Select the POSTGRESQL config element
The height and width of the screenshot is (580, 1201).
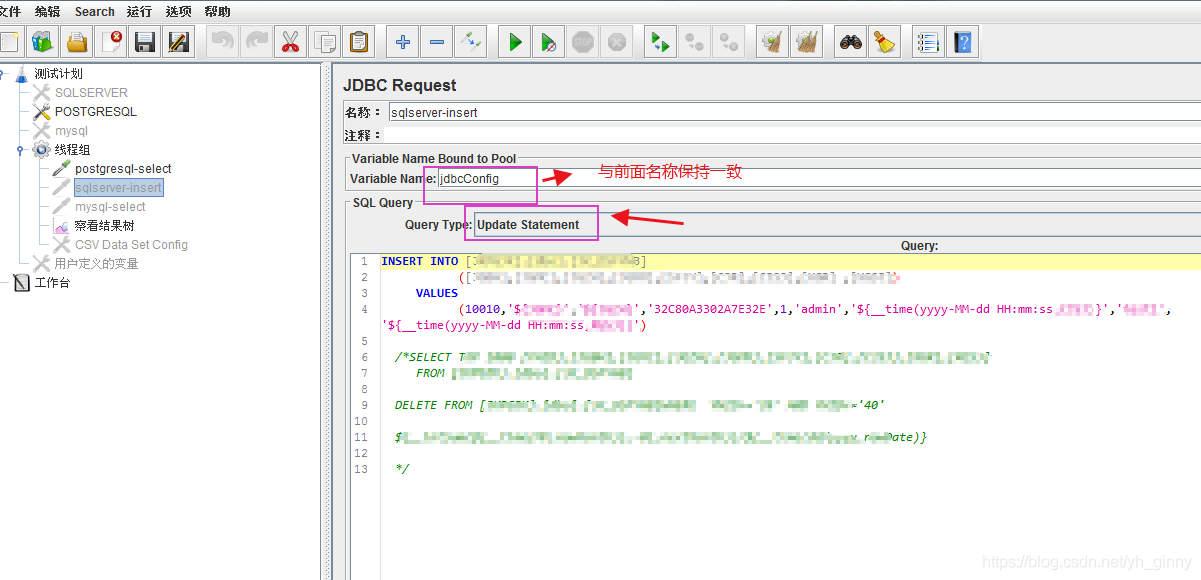pos(96,111)
